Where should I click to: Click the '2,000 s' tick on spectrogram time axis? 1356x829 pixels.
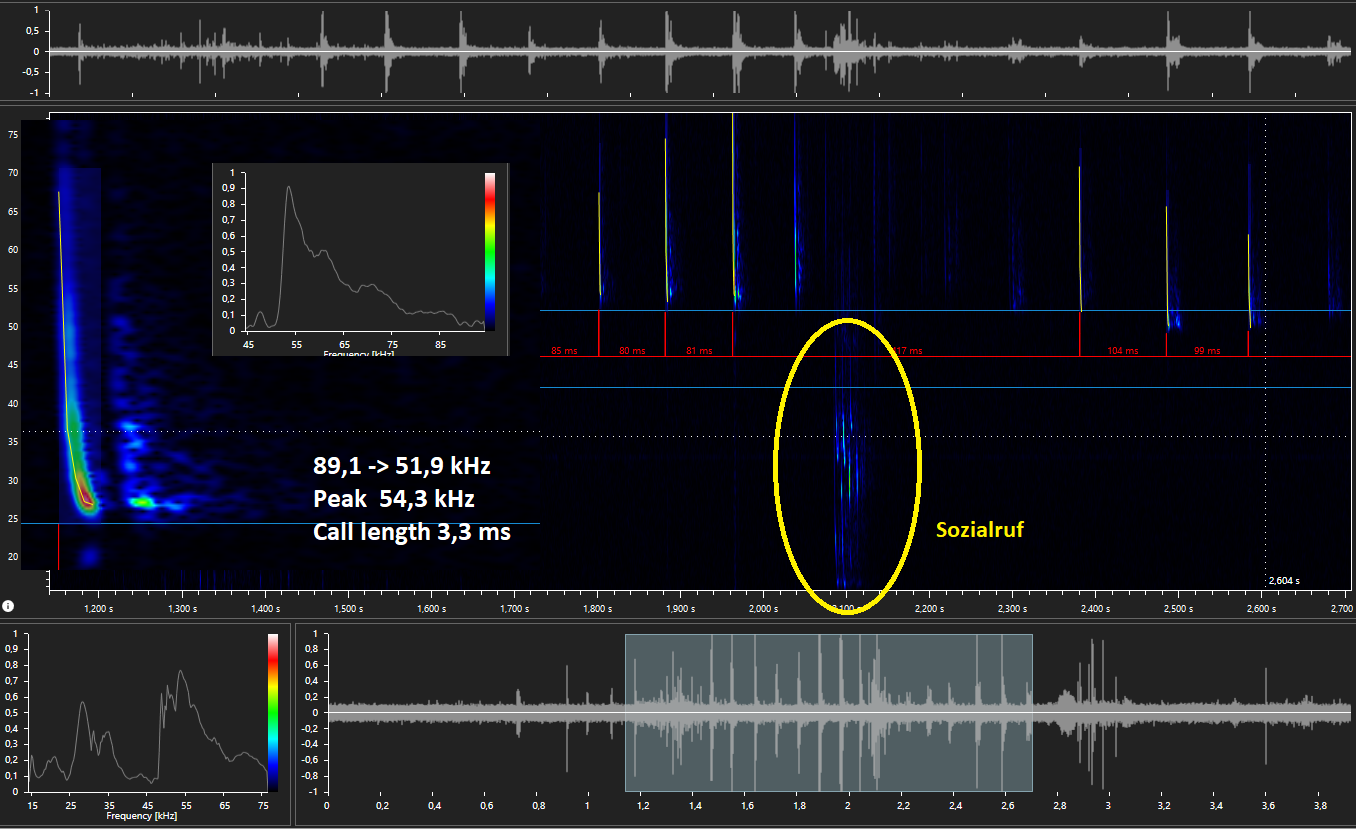(763, 608)
